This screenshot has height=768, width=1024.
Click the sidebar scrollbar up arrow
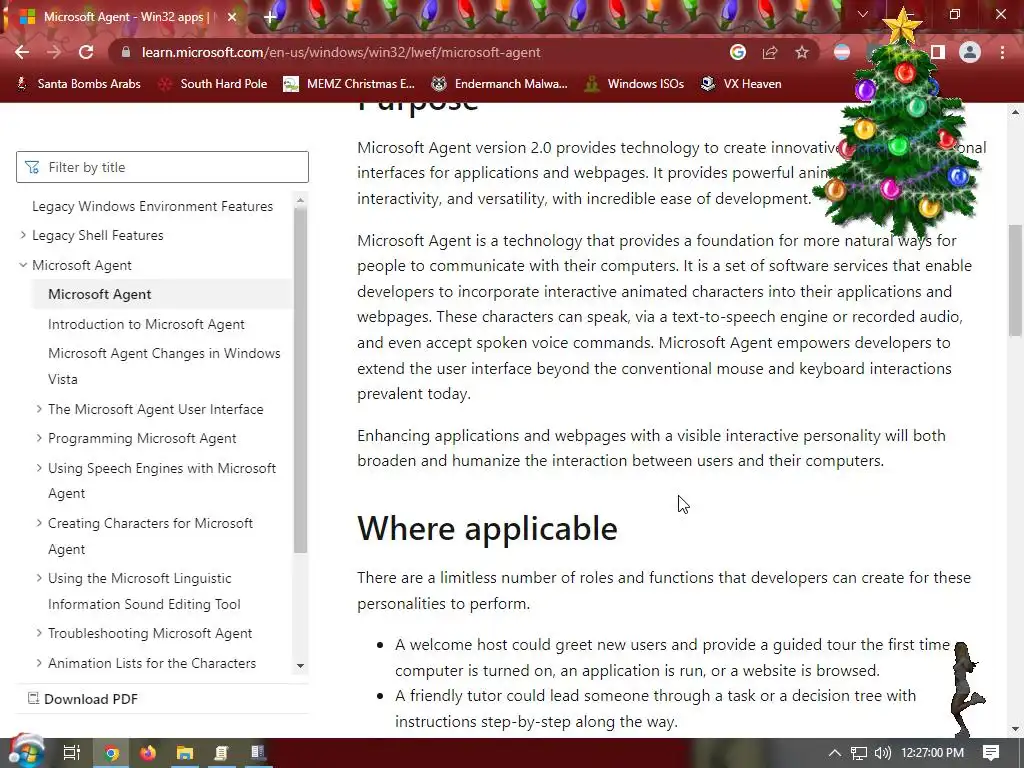click(x=300, y=200)
